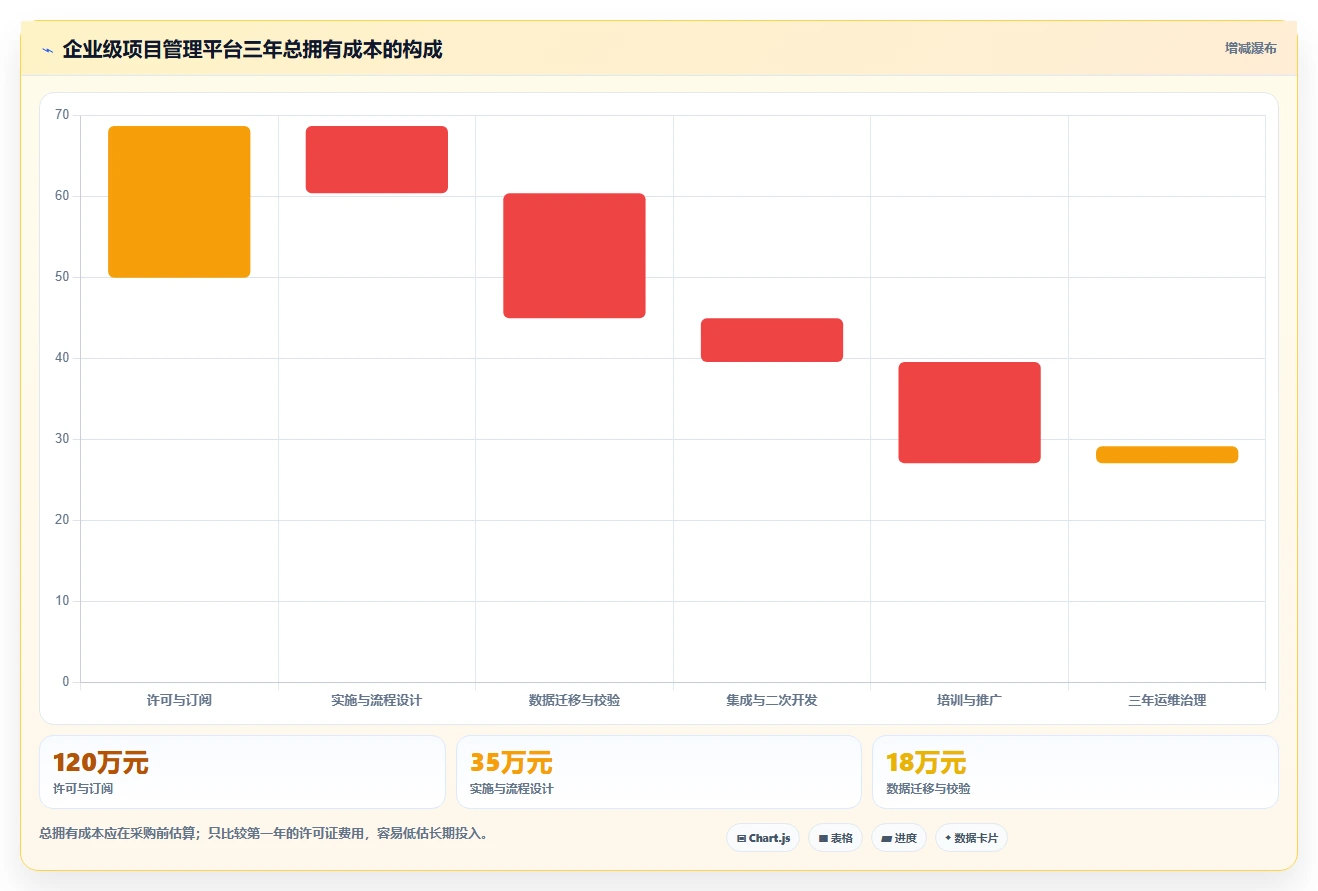Open the 120万元 许可与订阅 data card
The width and height of the screenshot is (1318, 891).
[x=242, y=772]
